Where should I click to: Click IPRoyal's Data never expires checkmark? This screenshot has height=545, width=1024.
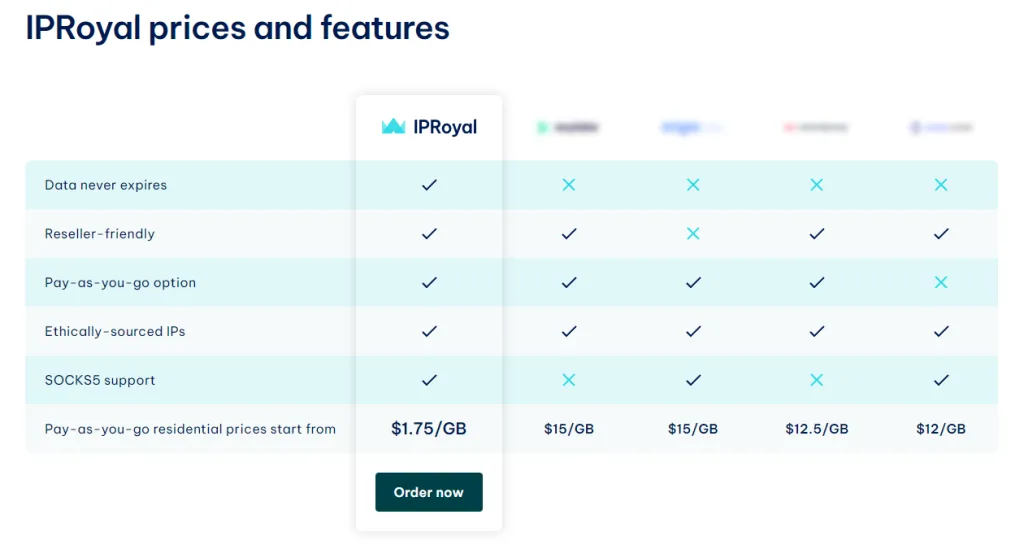click(429, 185)
